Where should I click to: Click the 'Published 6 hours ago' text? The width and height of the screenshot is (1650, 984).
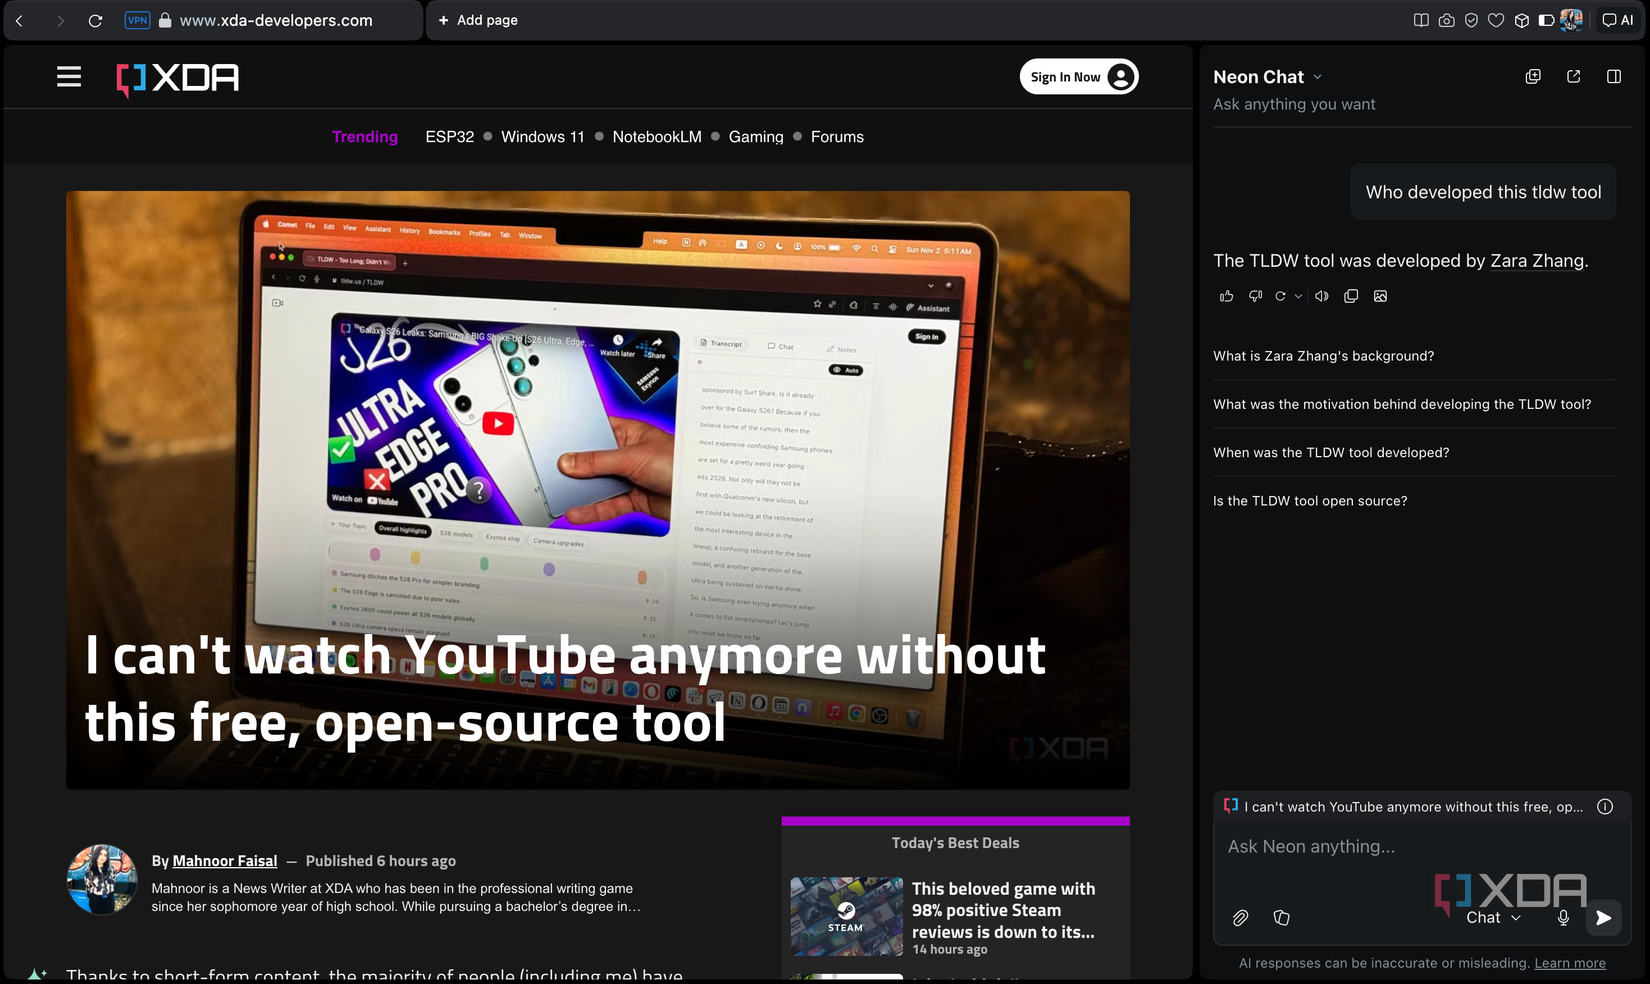(x=381, y=861)
